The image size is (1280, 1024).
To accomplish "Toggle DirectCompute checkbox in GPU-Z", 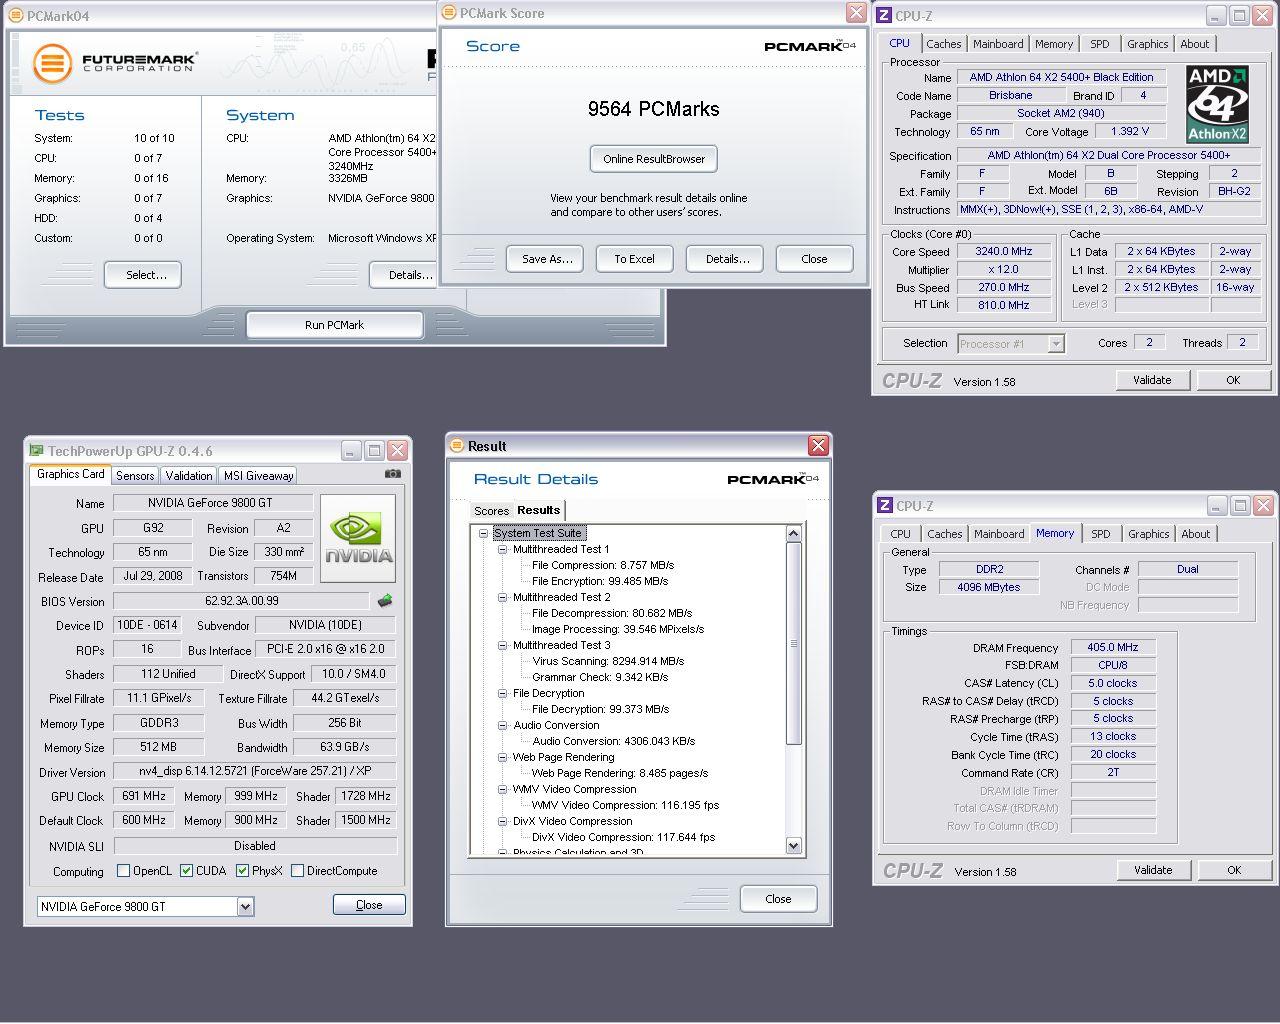I will click(x=298, y=871).
